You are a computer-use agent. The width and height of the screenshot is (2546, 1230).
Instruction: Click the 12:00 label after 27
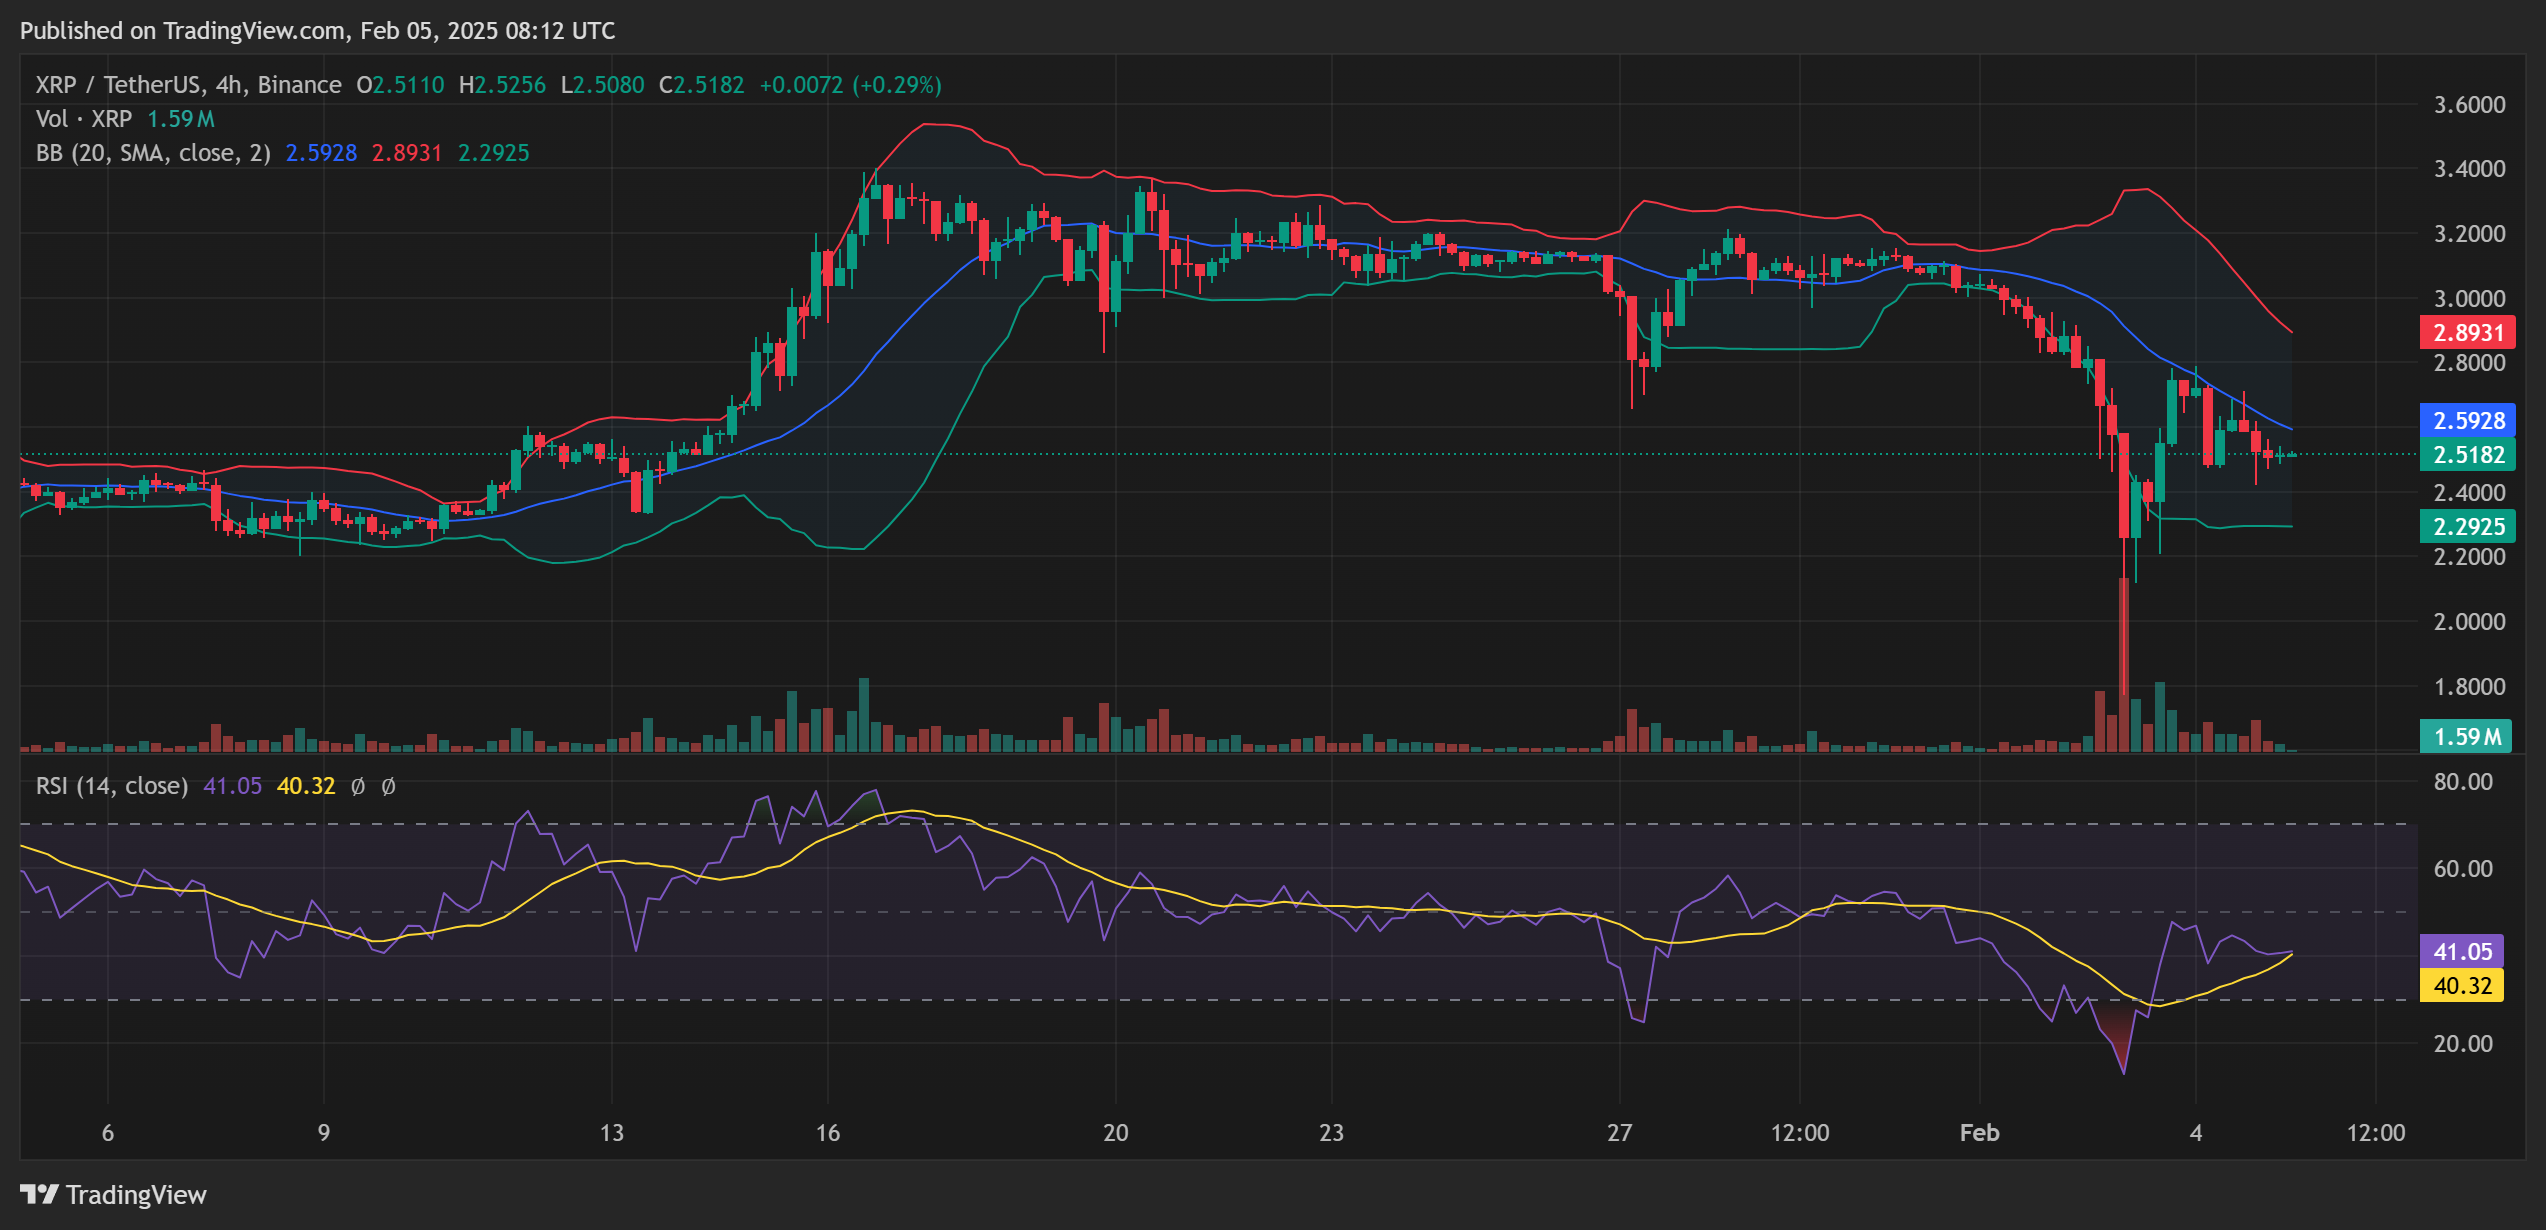pos(1800,1133)
